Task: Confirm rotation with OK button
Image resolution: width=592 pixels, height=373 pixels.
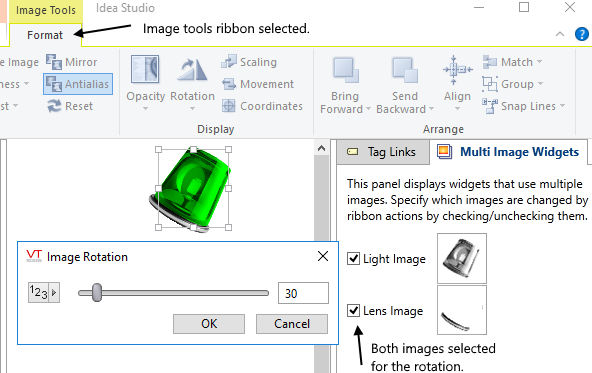Action: [x=209, y=324]
